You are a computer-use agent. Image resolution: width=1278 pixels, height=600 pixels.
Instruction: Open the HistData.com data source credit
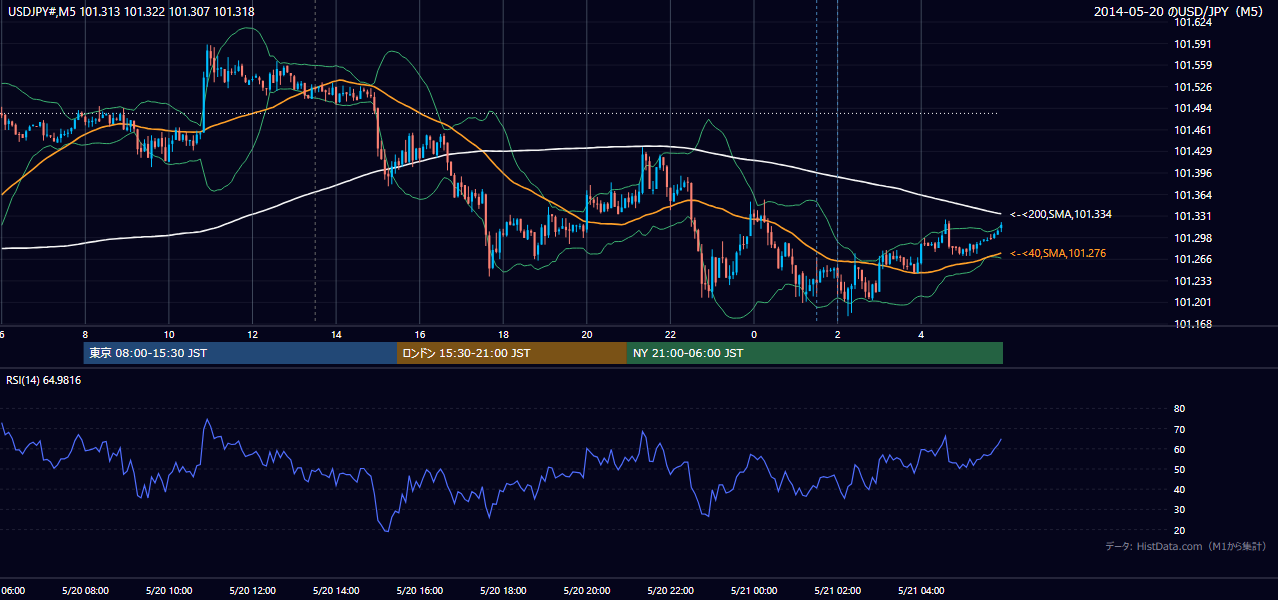pyautogui.click(x=1186, y=546)
